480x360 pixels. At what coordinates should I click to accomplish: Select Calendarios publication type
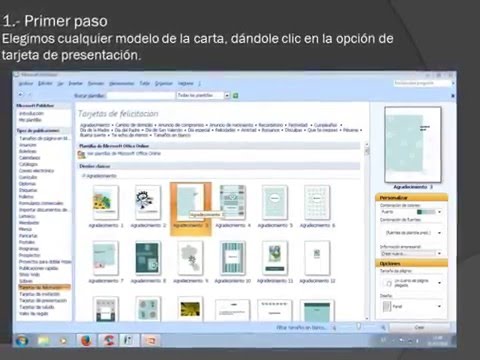(30, 158)
